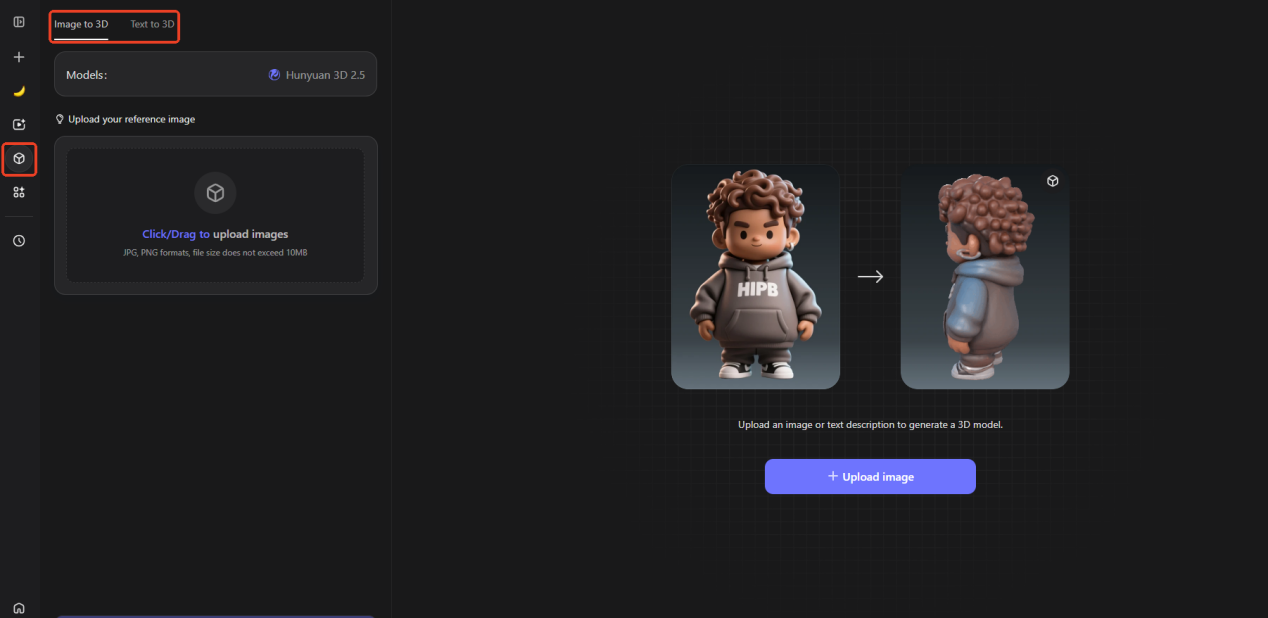Switch to the Image to 3D tab
Screen dimensions: 1268x618
coord(81,24)
